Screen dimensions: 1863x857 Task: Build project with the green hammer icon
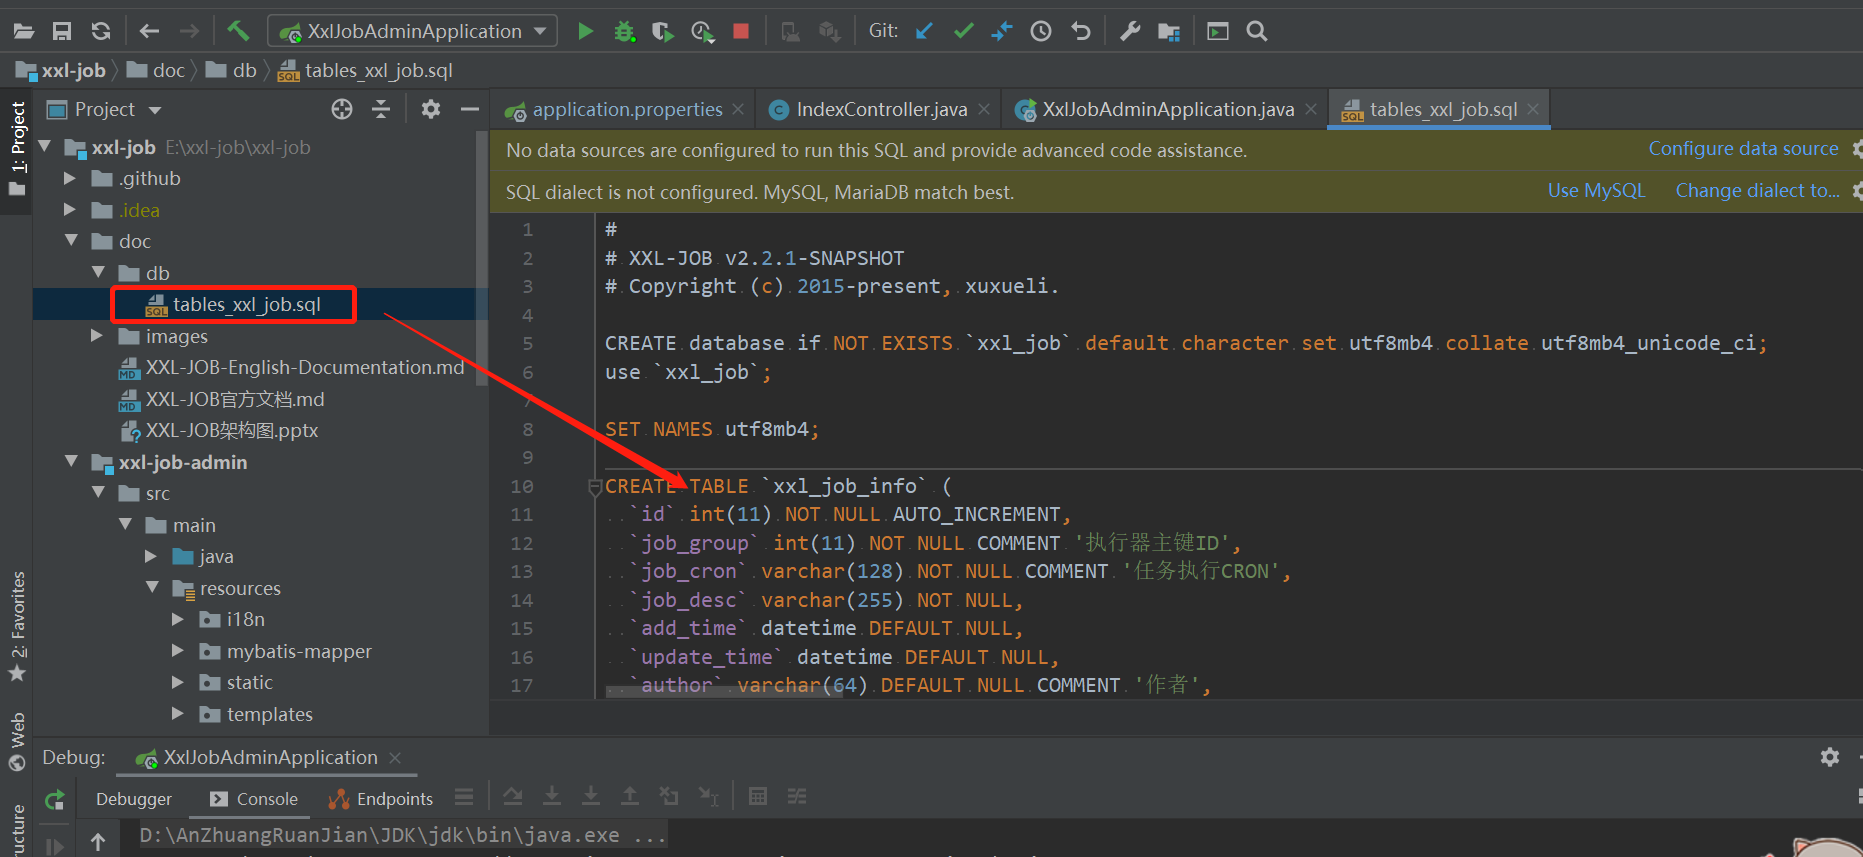(x=238, y=31)
